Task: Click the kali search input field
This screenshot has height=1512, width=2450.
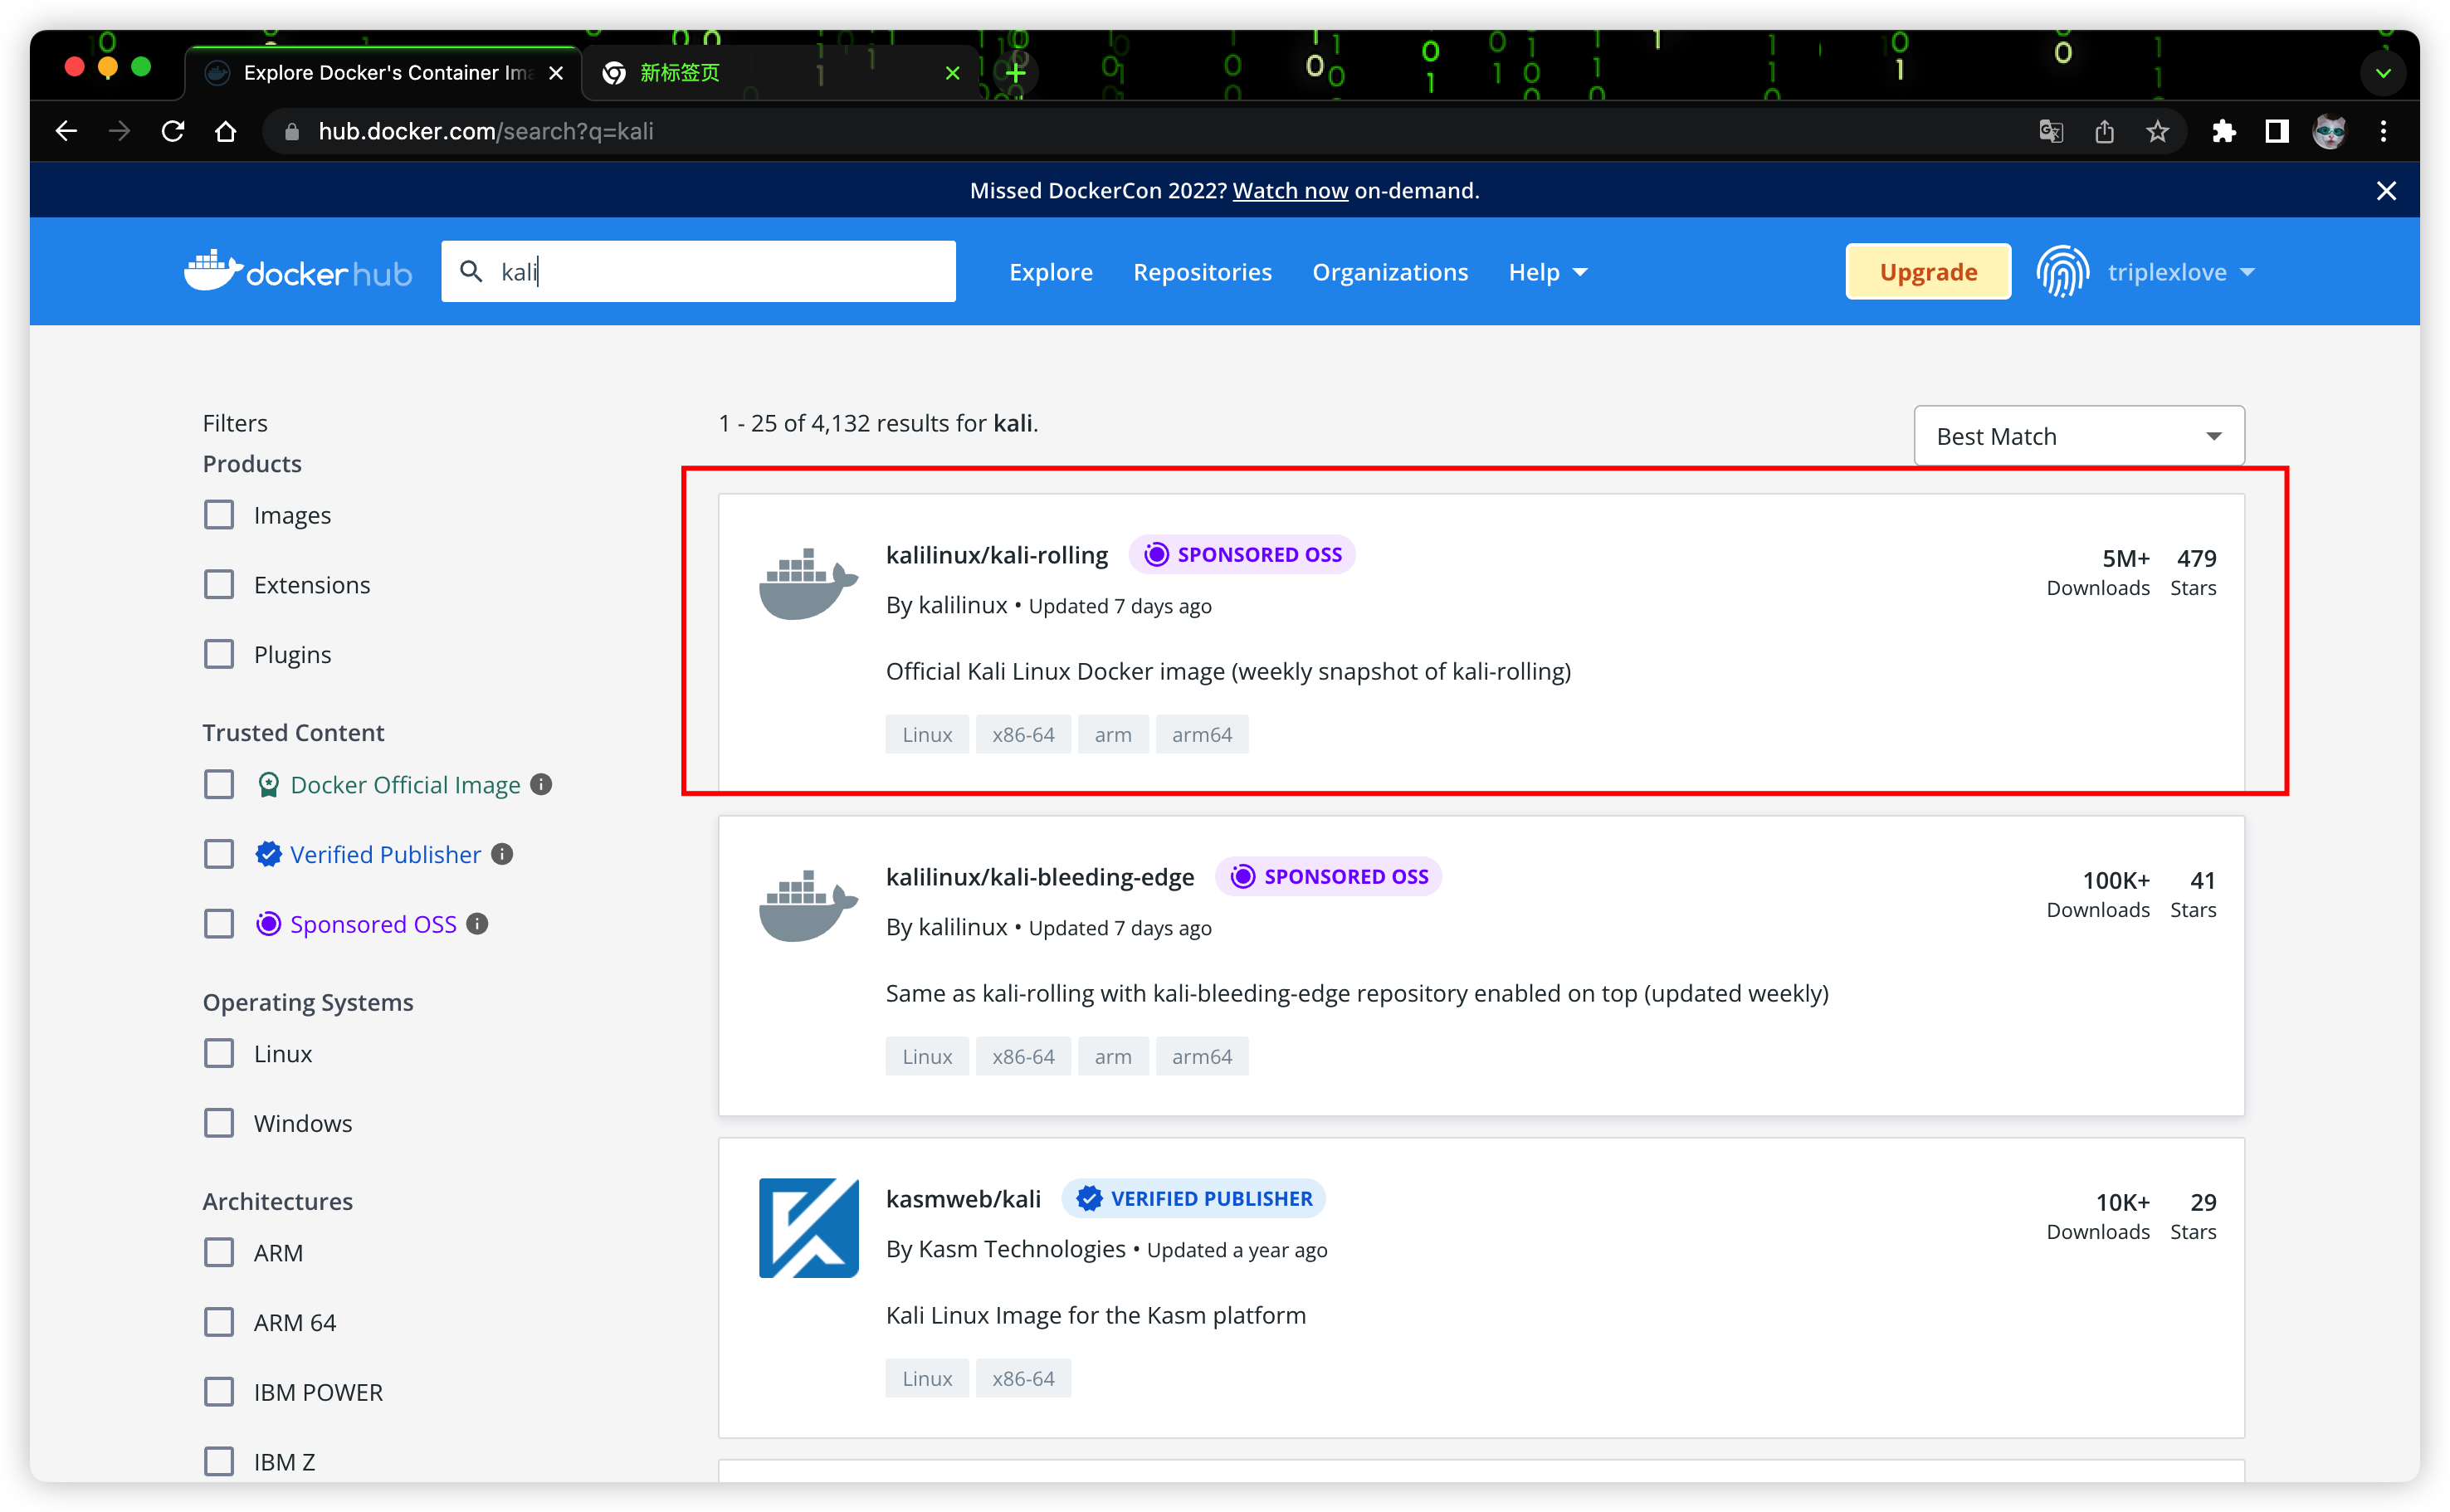Action: [x=698, y=271]
